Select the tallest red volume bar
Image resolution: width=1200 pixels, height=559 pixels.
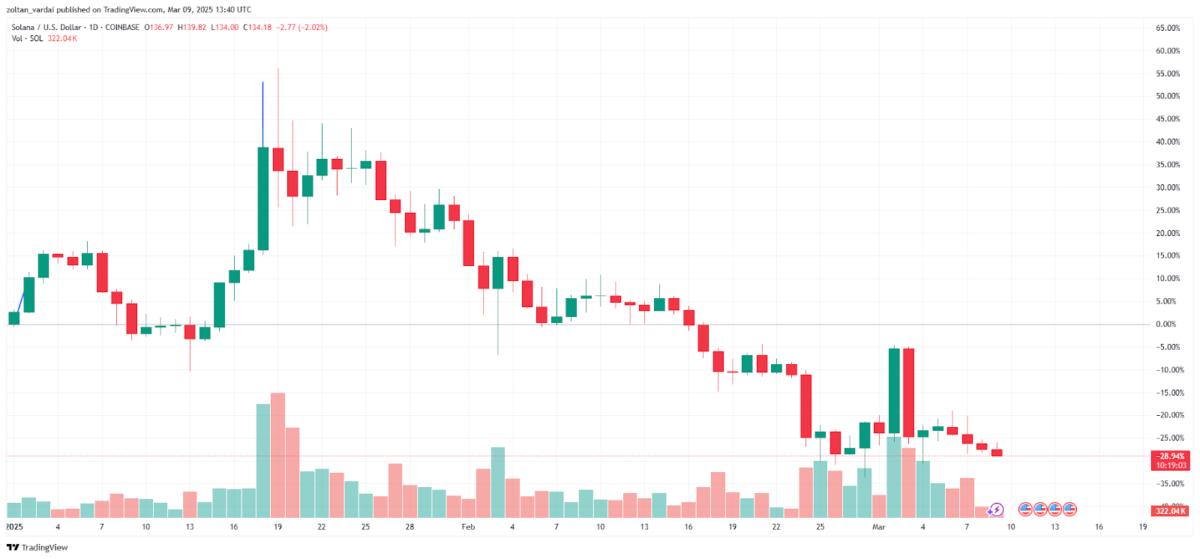coord(278,455)
